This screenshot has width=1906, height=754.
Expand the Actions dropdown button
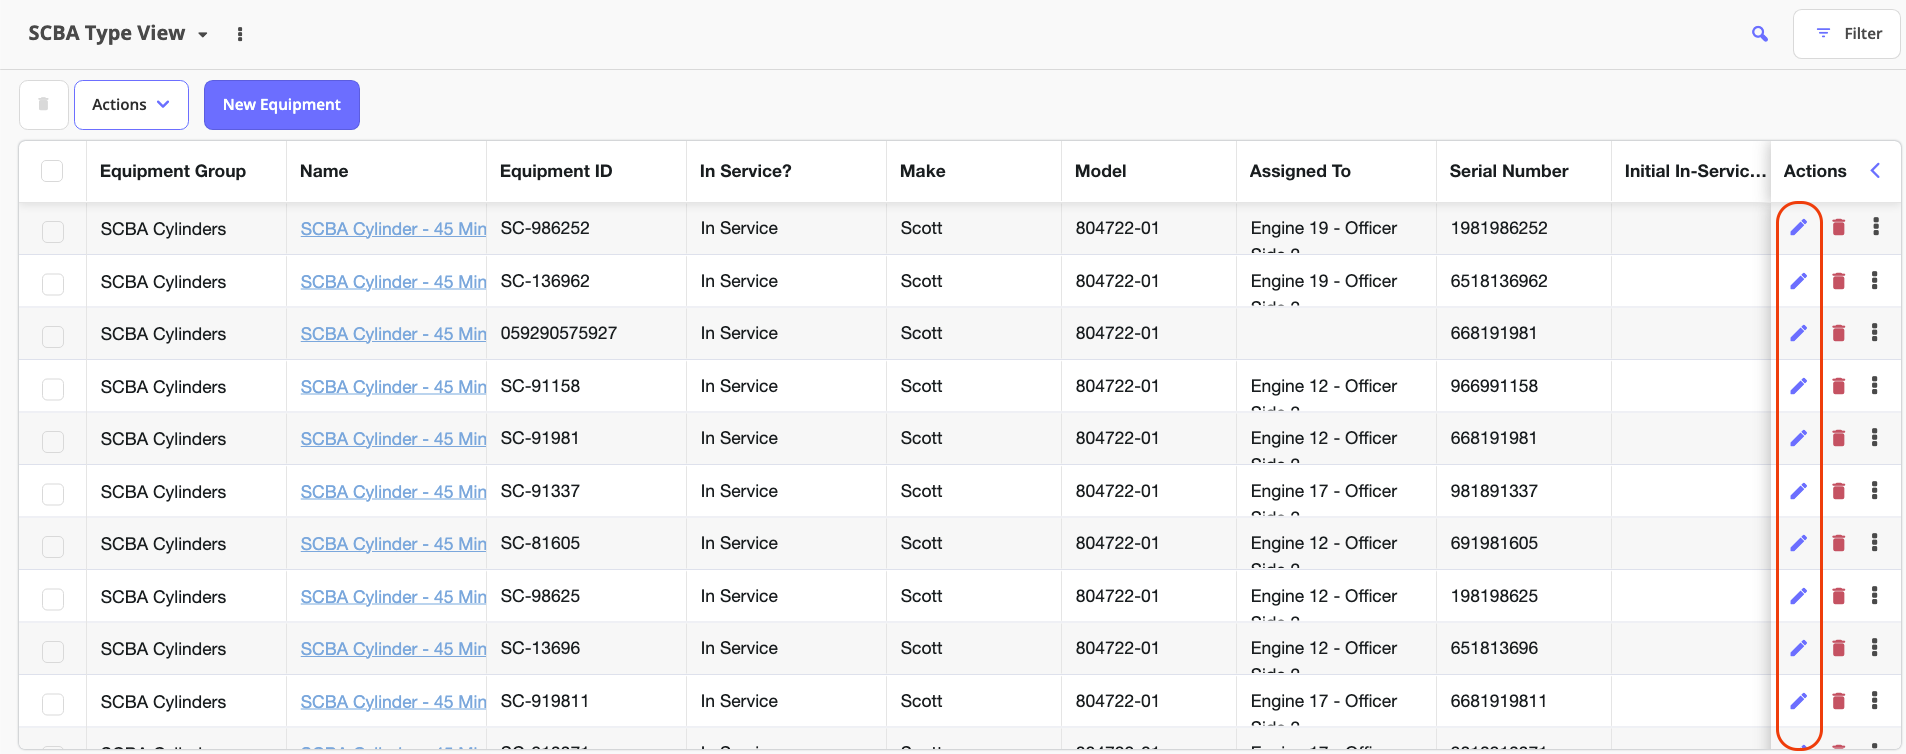(131, 105)
